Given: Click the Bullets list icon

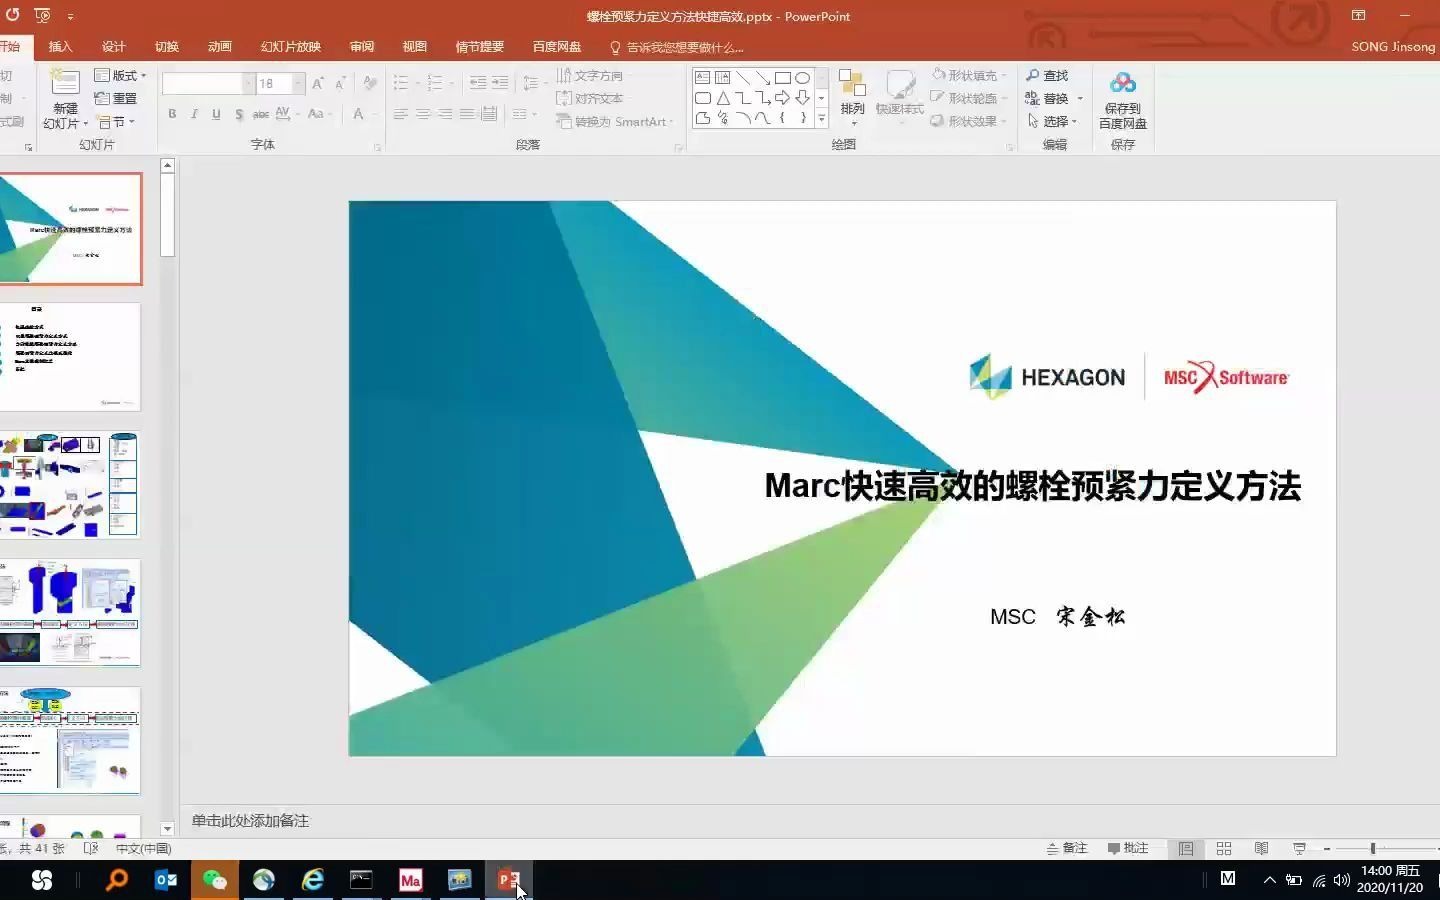Looking at the screenshot, I should pos(402,83).
